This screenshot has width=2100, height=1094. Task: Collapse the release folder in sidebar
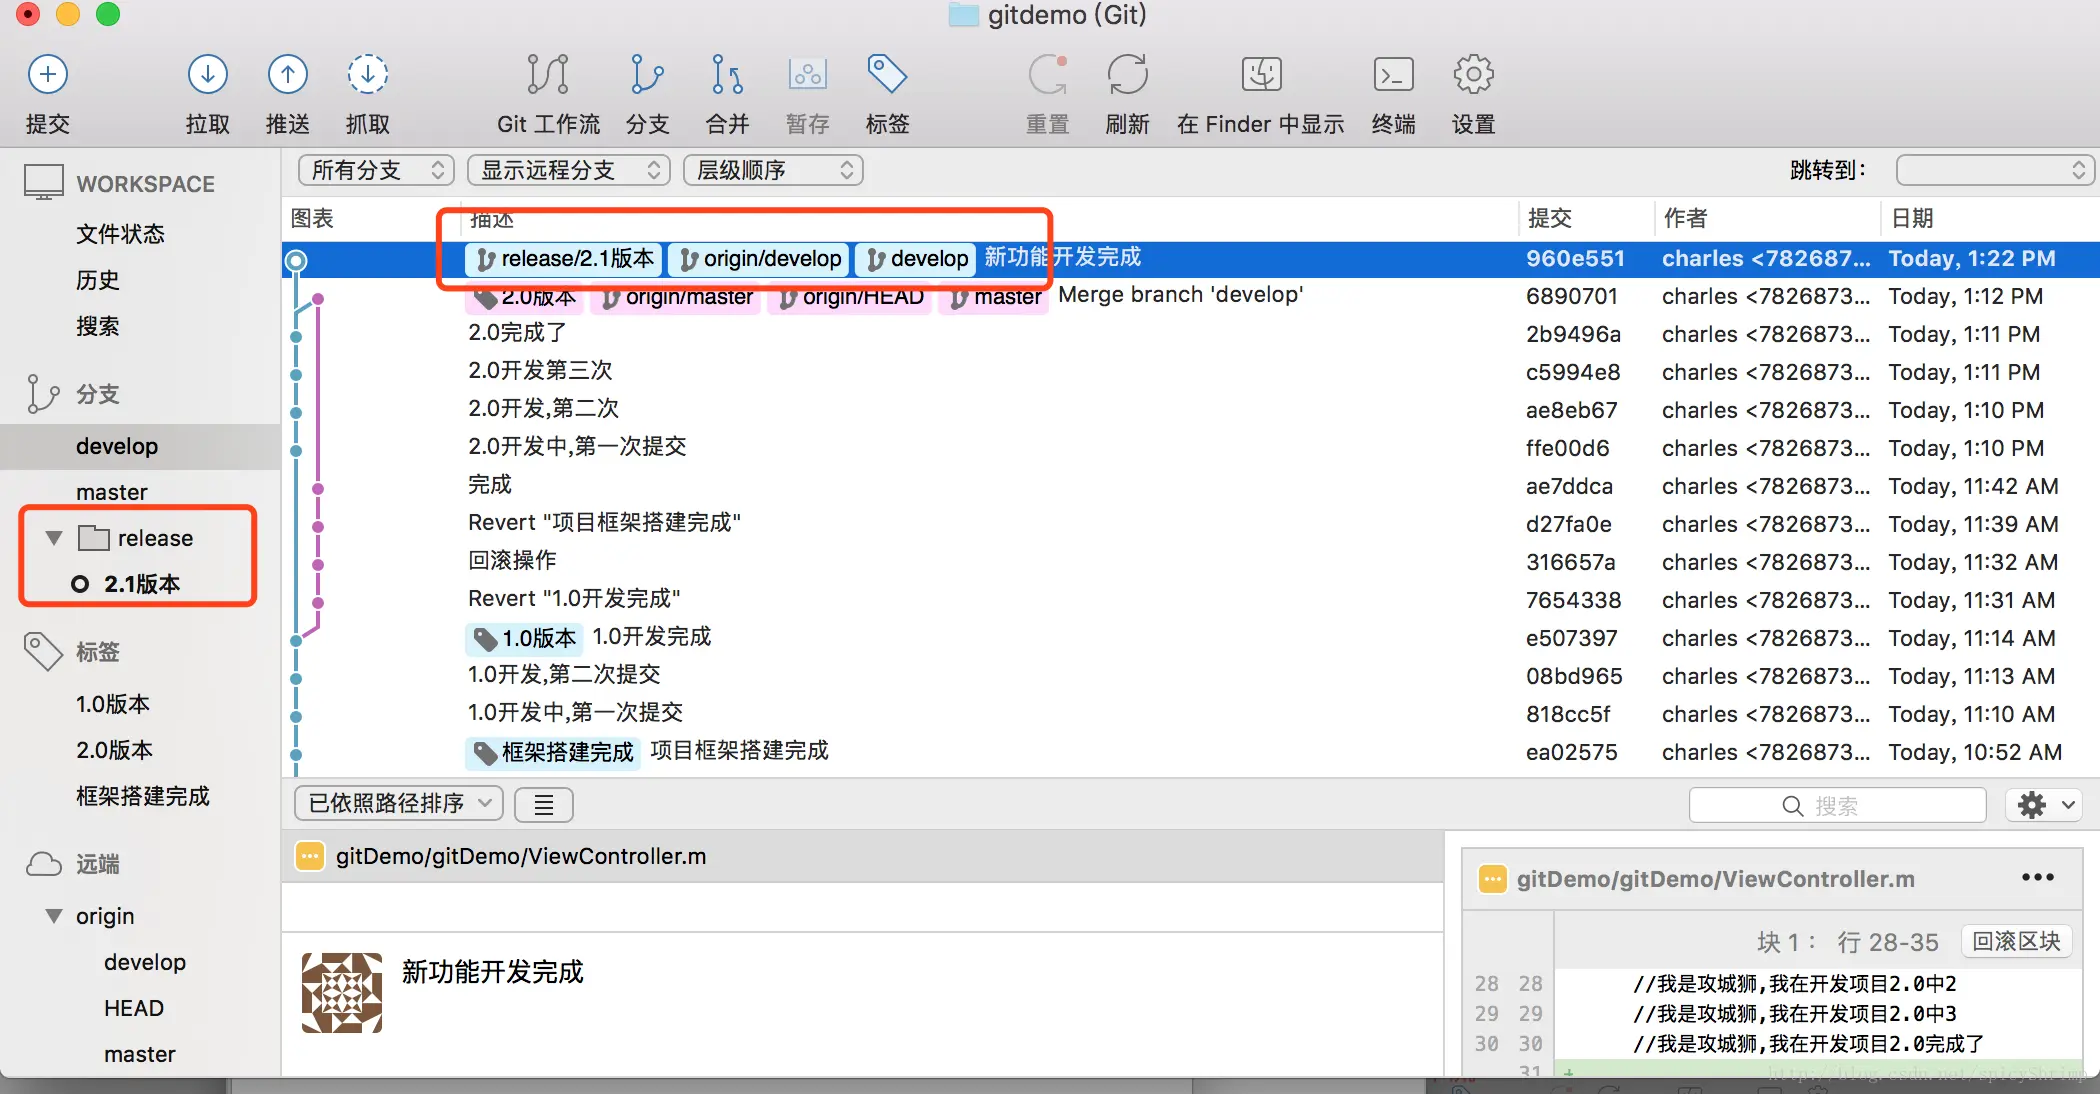pyautogui.click(x=54, y=538)
